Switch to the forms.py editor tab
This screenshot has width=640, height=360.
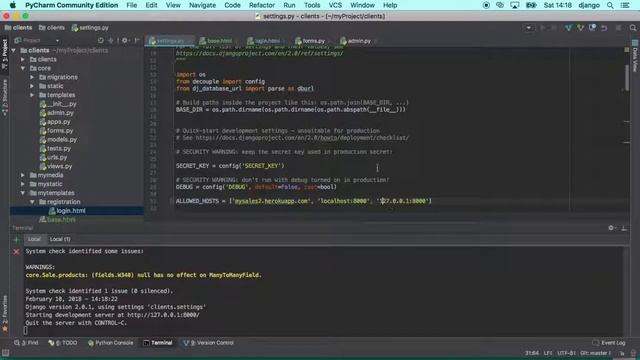313,41
